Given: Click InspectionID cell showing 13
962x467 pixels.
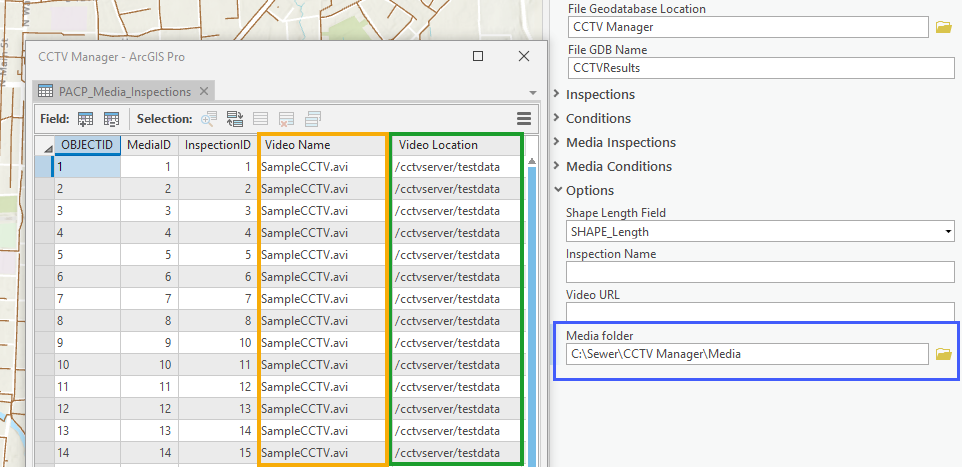Looking at the screenshot, I should pyautogui.click(x=218, y=409).
